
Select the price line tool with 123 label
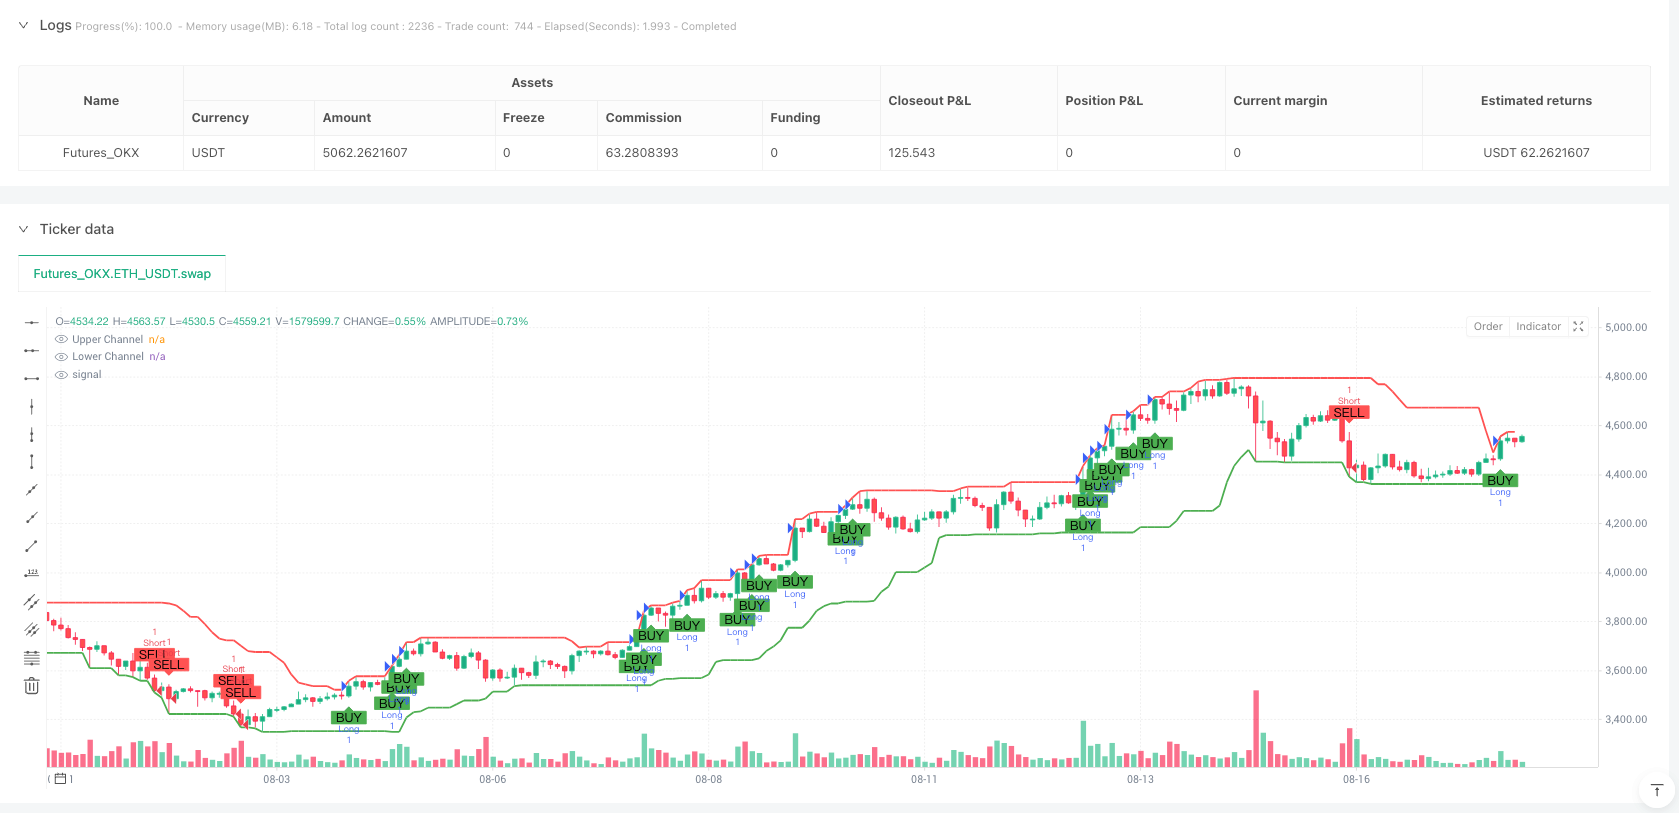point(32,574)
